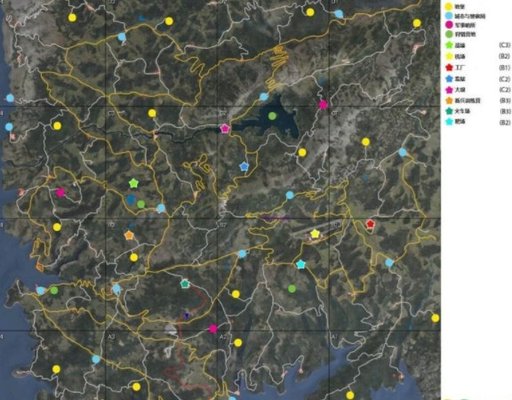
Task: Click the blue star marker on the map
Action: point(244,166)
